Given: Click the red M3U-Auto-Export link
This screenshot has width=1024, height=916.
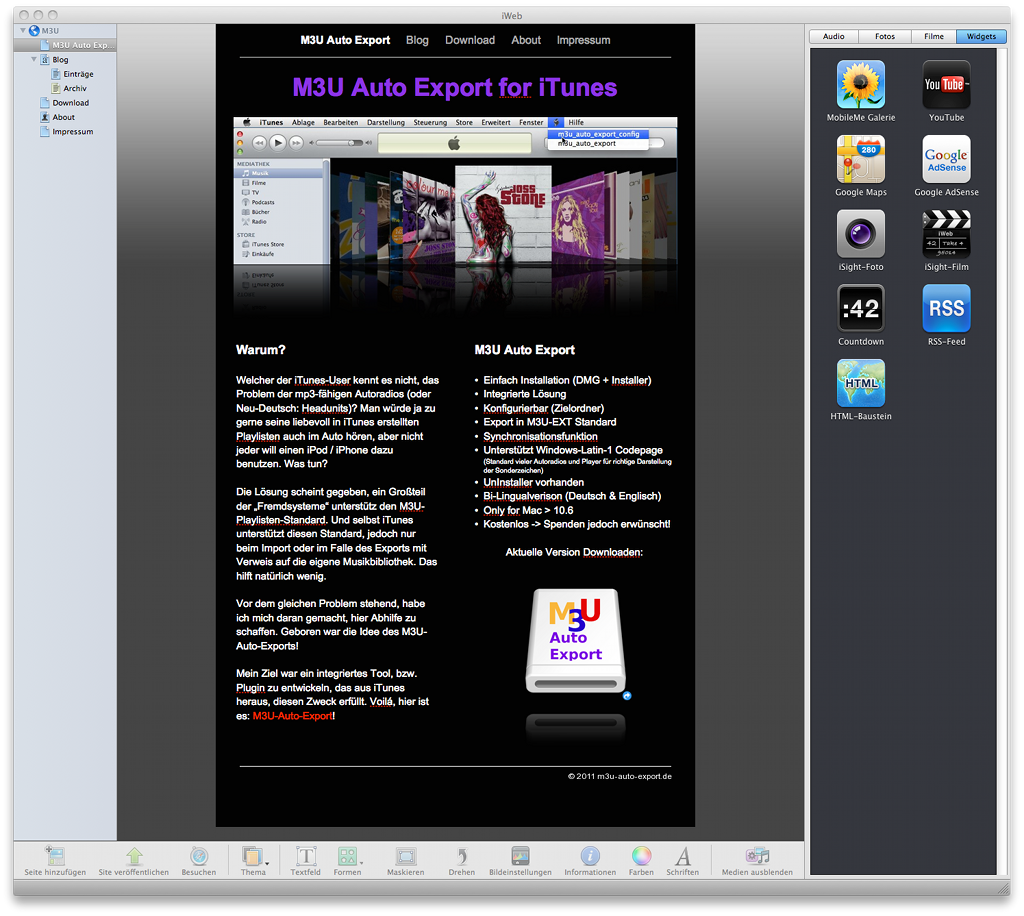Looking at the screenshot, I should click(x=293, y=716).
